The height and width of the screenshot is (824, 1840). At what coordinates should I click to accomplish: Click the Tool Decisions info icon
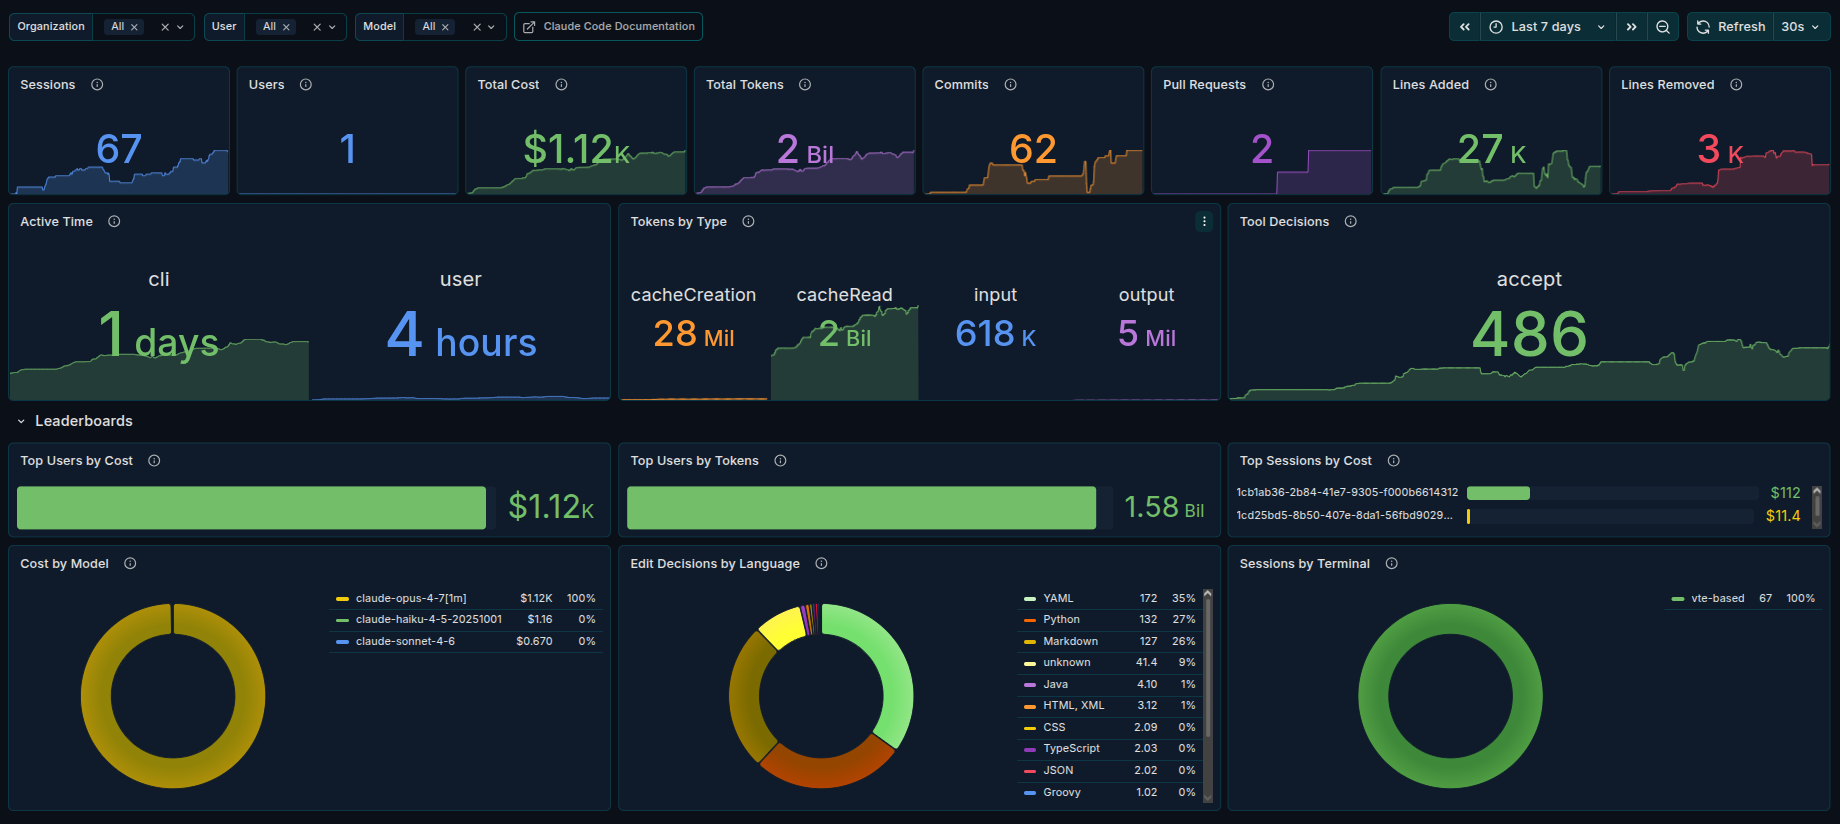point(1351,222)
